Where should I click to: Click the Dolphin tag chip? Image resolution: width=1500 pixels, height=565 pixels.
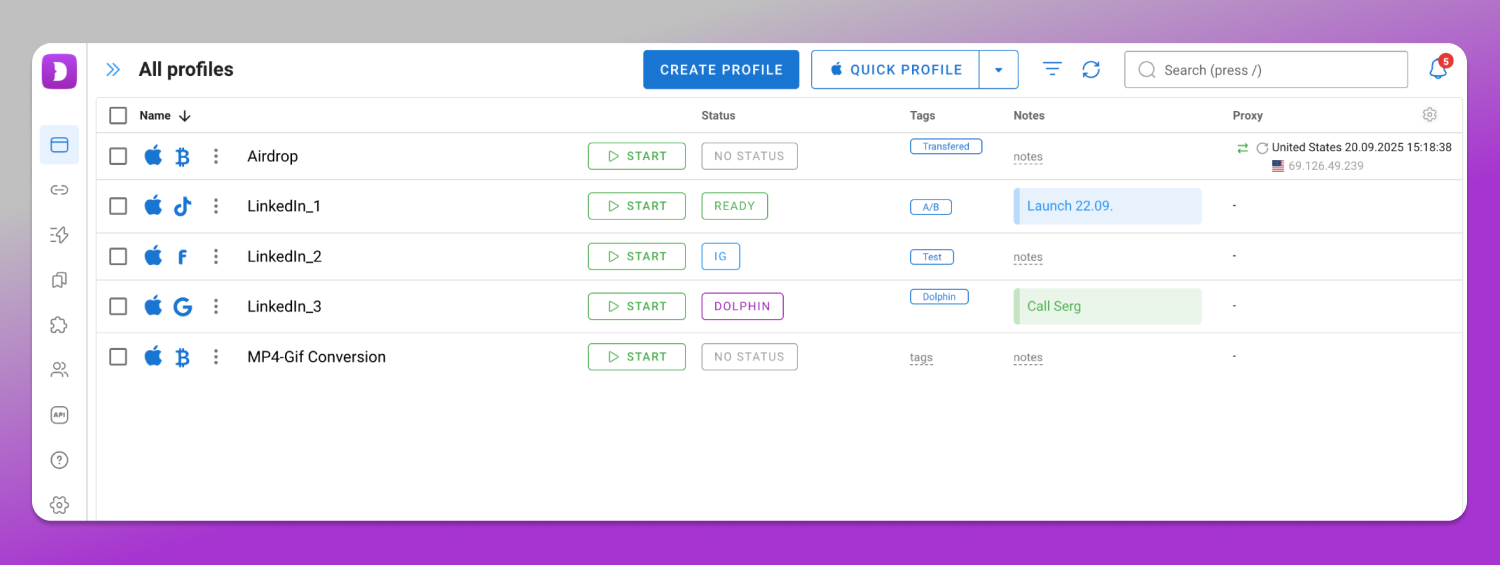(939, 296)
